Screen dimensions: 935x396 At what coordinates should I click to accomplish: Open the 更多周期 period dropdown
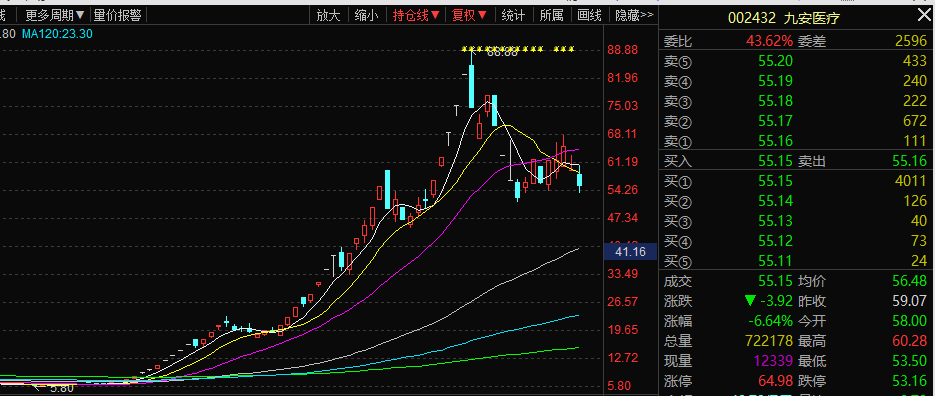point(55,16)
